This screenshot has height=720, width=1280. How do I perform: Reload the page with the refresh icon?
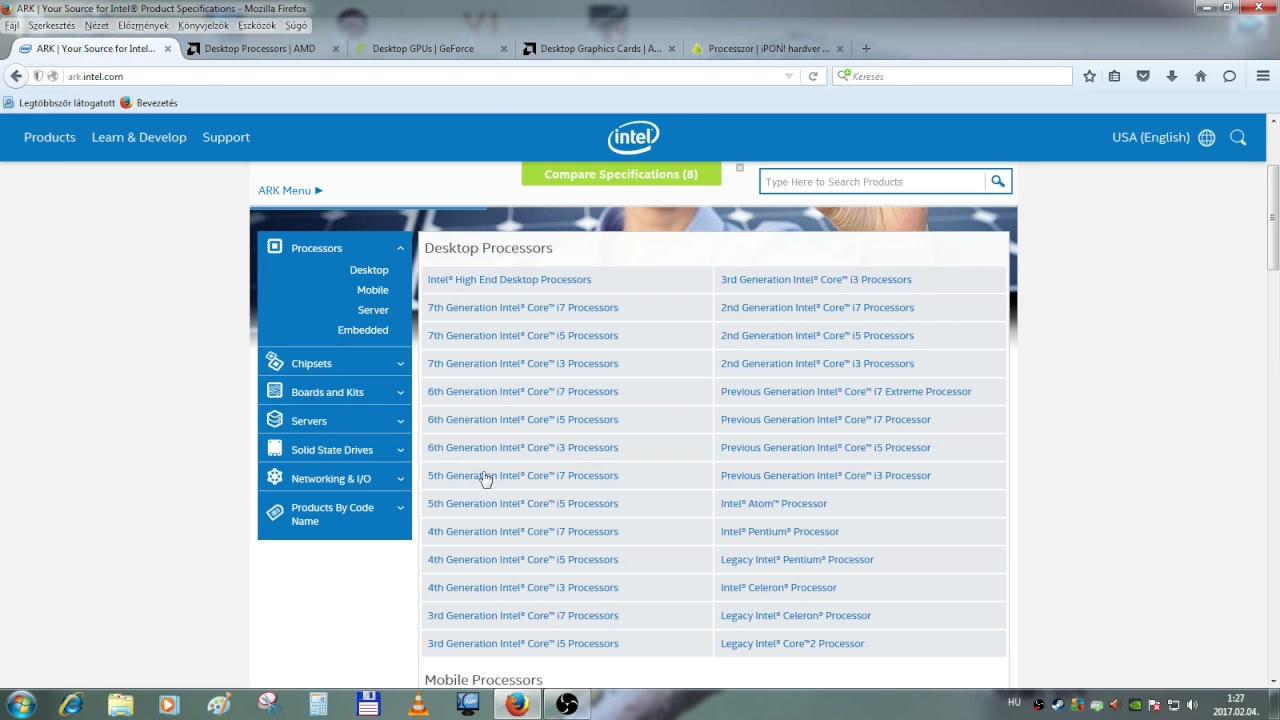tap(813, 76)
